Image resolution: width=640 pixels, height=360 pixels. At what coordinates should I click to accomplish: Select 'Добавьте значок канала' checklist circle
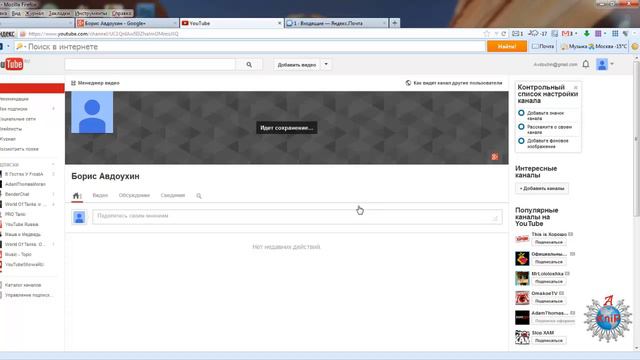pos(521,113)
